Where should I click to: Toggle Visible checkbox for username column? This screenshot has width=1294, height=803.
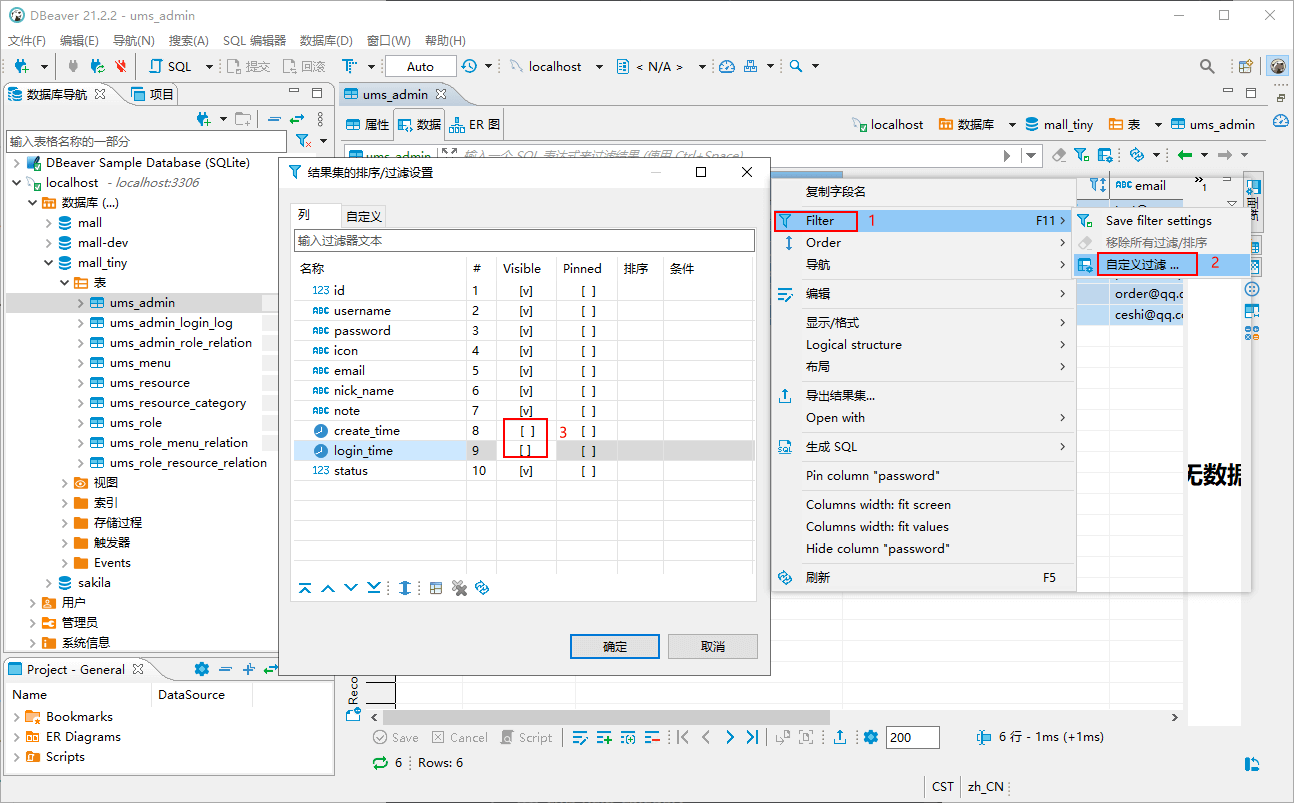coord(526,310)
